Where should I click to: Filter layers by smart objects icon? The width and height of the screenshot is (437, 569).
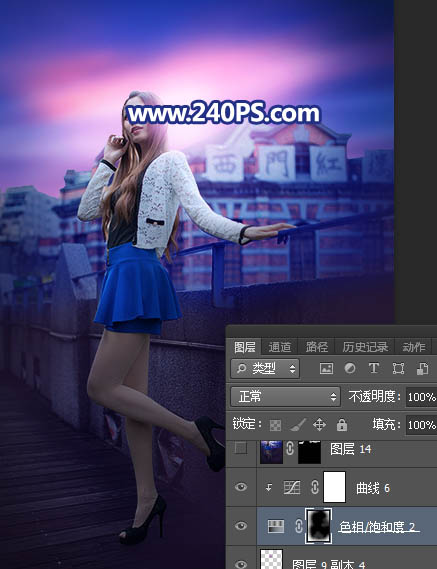422,369
